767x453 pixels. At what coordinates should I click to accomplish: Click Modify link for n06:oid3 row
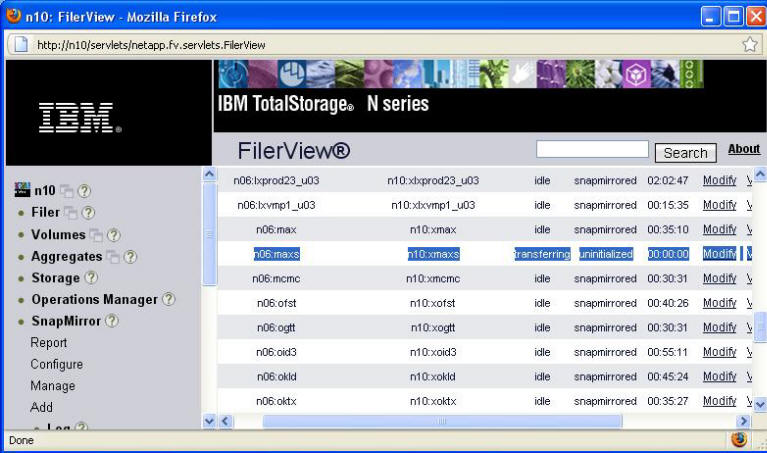point(719,352)
